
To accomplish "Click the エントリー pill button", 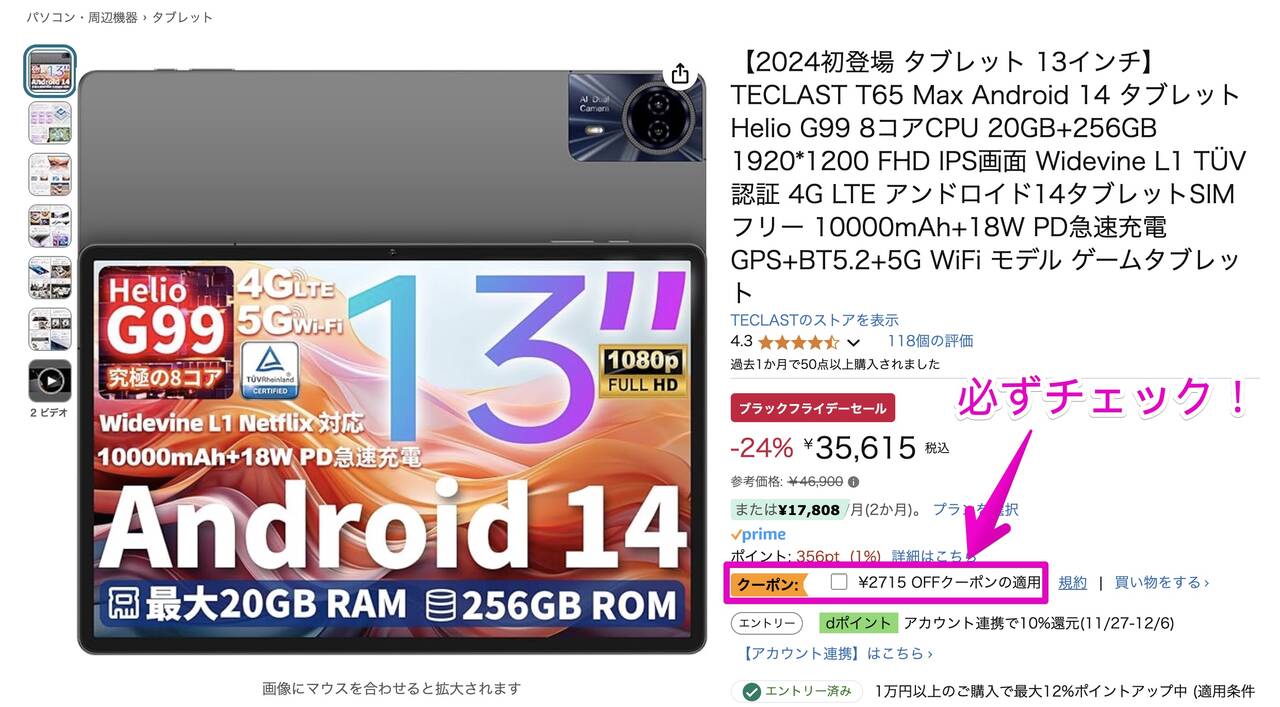I will [767, 623].
